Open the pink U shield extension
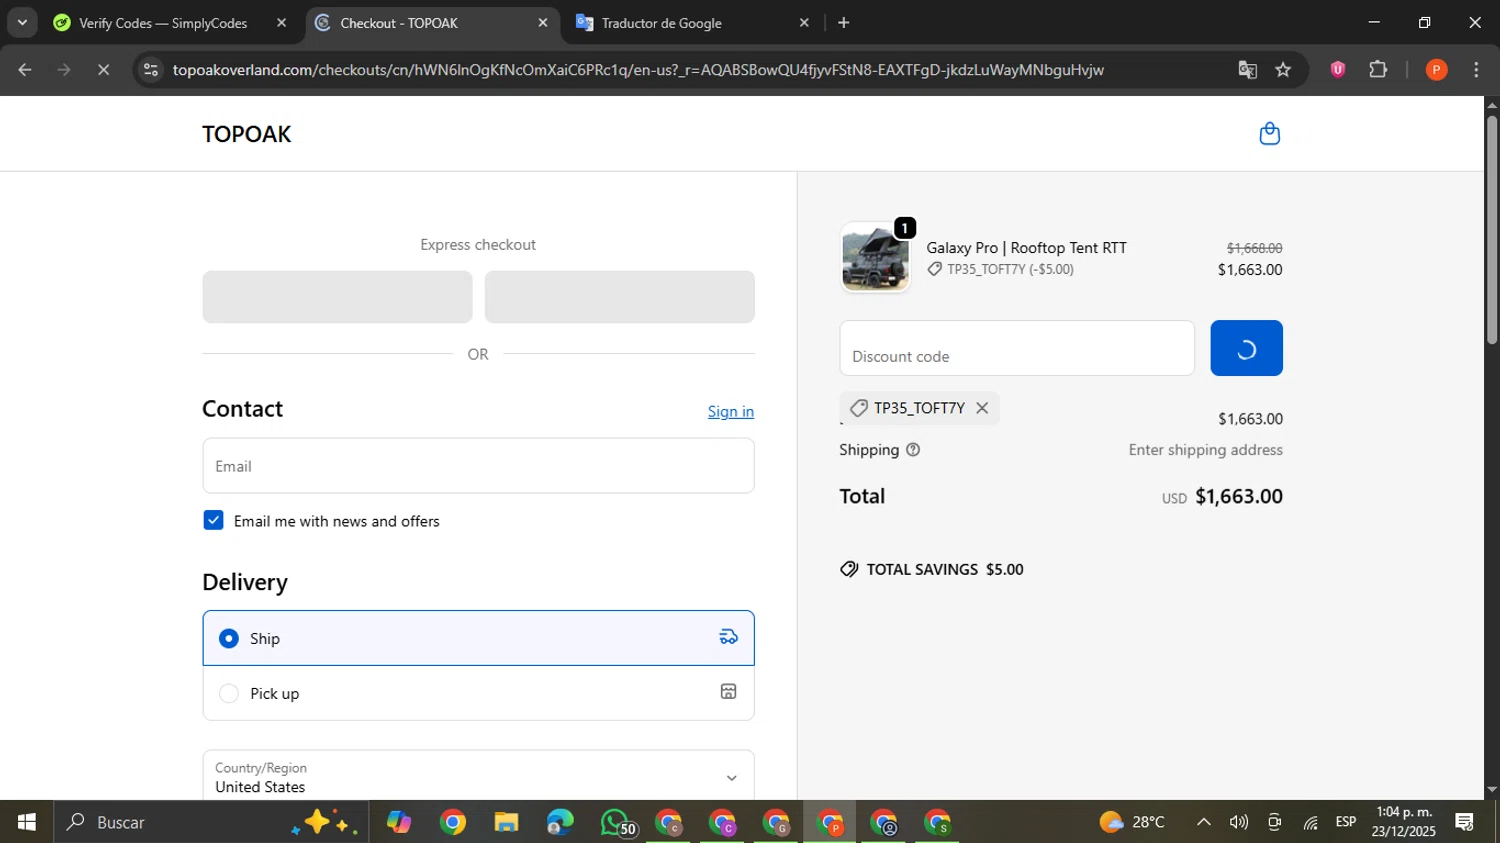The height and width of the screenshot is (843, 1500). point(1338,69)
